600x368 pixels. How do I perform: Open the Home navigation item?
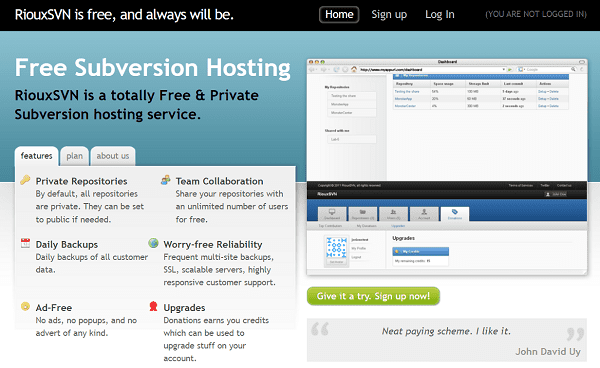click(339, 15)
